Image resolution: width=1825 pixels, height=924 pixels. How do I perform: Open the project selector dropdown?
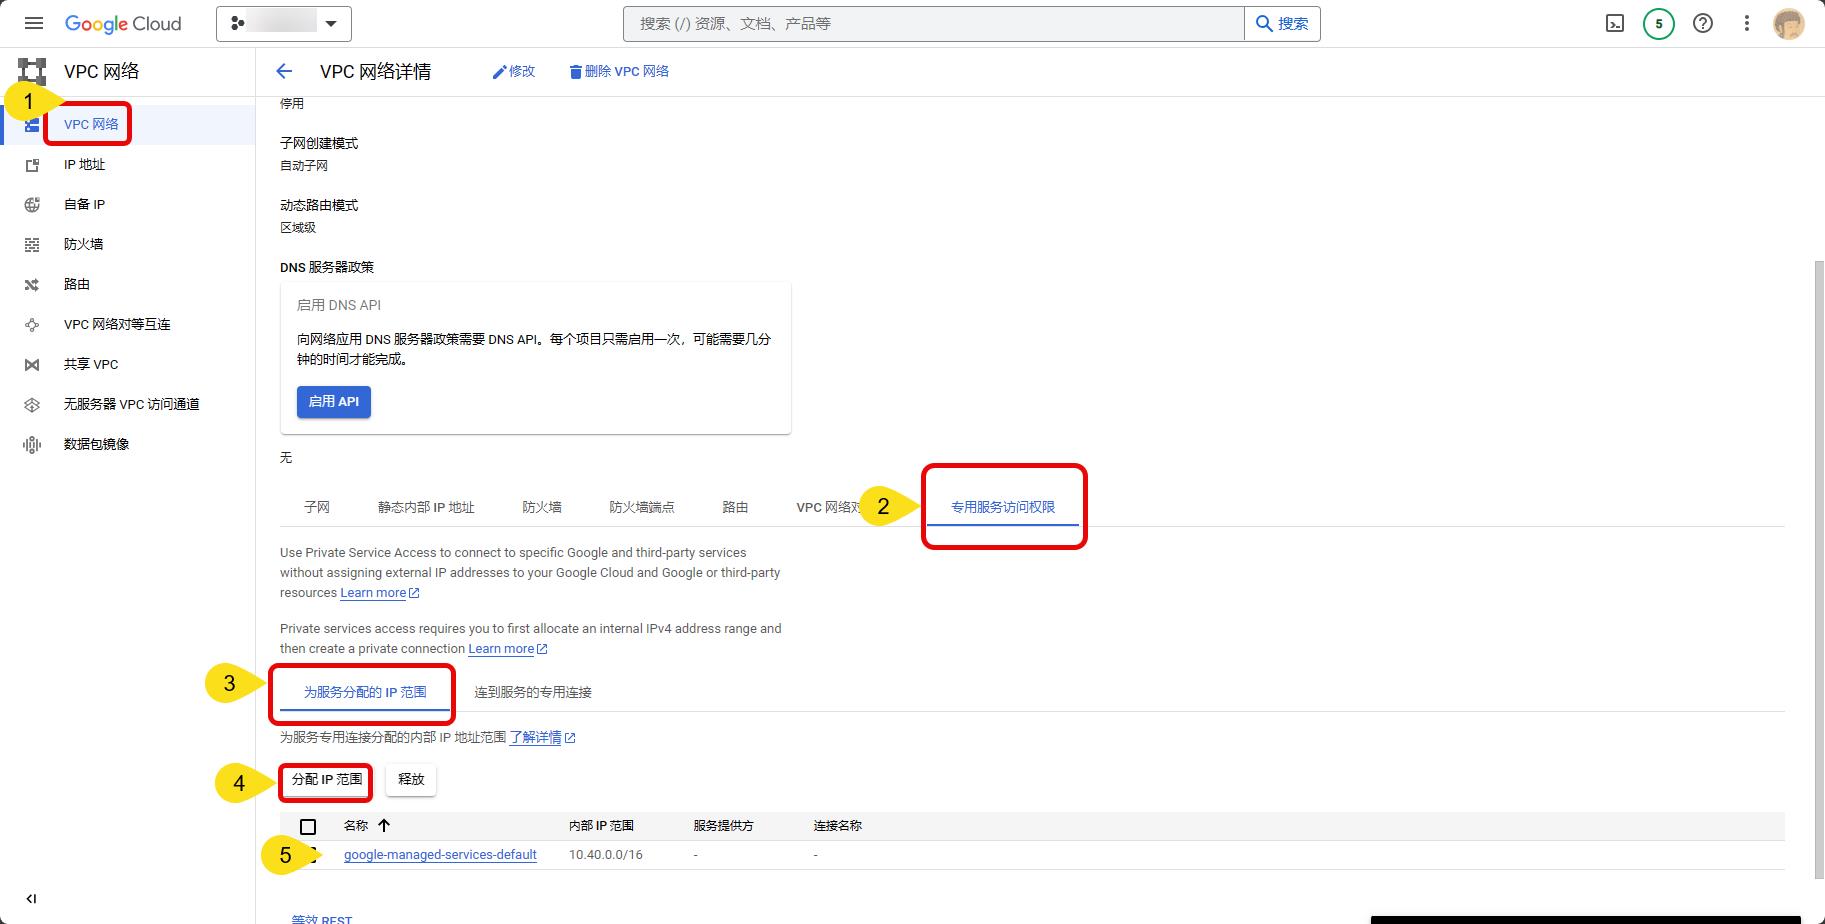click(x=284, y=23)
